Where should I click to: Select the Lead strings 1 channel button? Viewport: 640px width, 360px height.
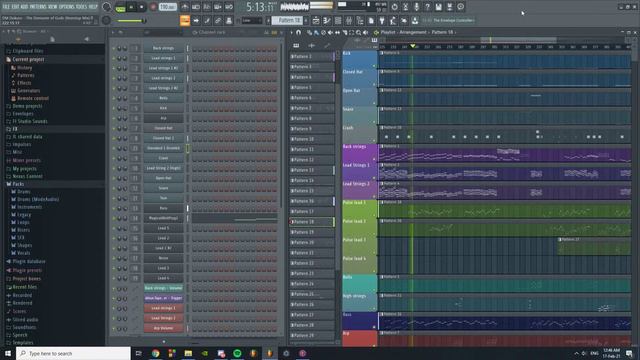tap(163, 58)
